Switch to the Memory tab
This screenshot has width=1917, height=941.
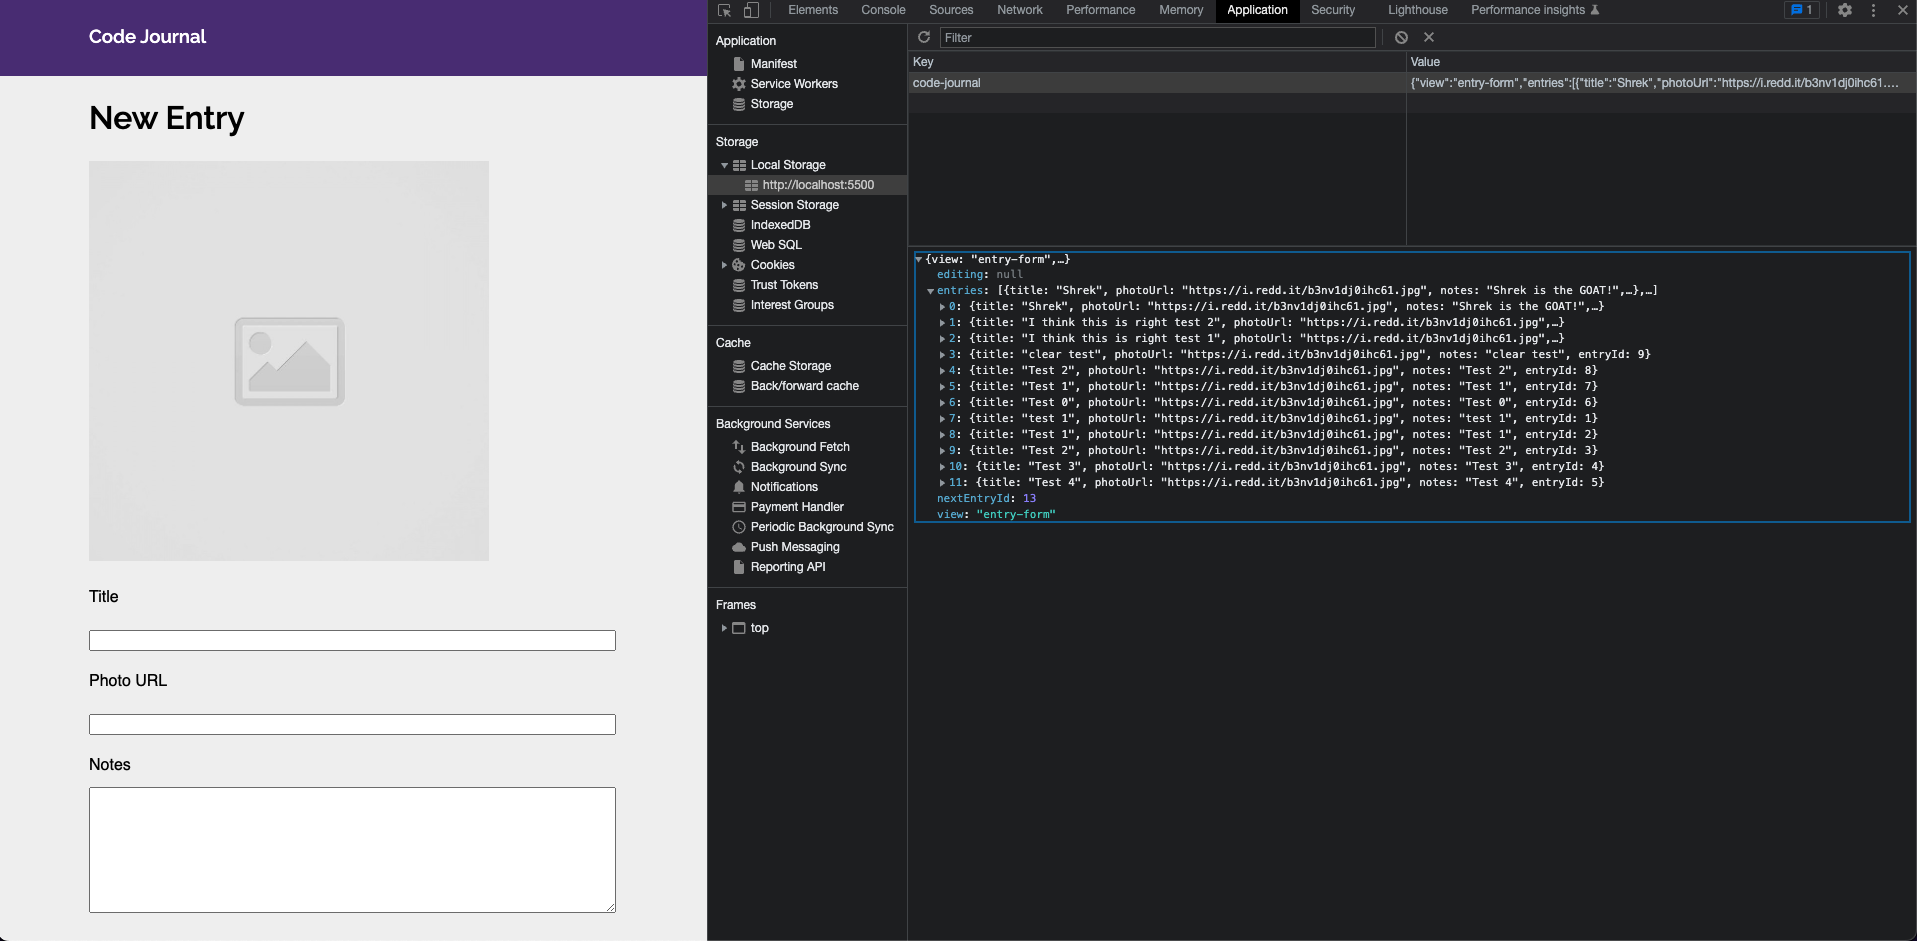(1181, 10)
